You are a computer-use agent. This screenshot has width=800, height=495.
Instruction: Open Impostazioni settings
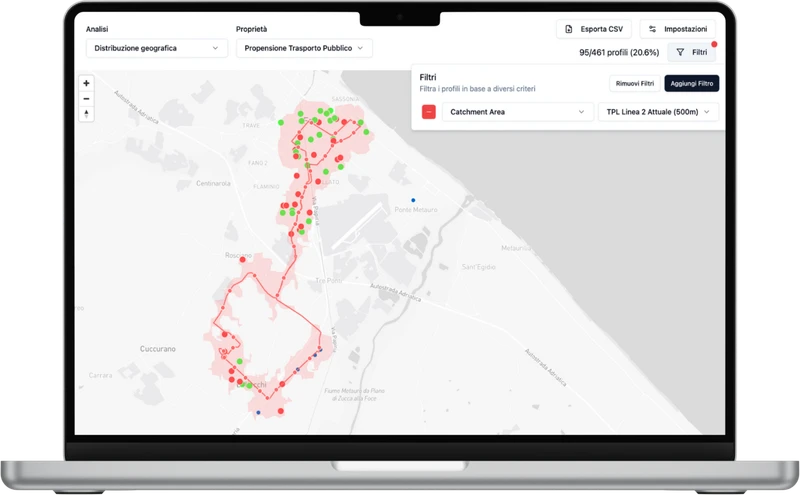click(678, 29)
